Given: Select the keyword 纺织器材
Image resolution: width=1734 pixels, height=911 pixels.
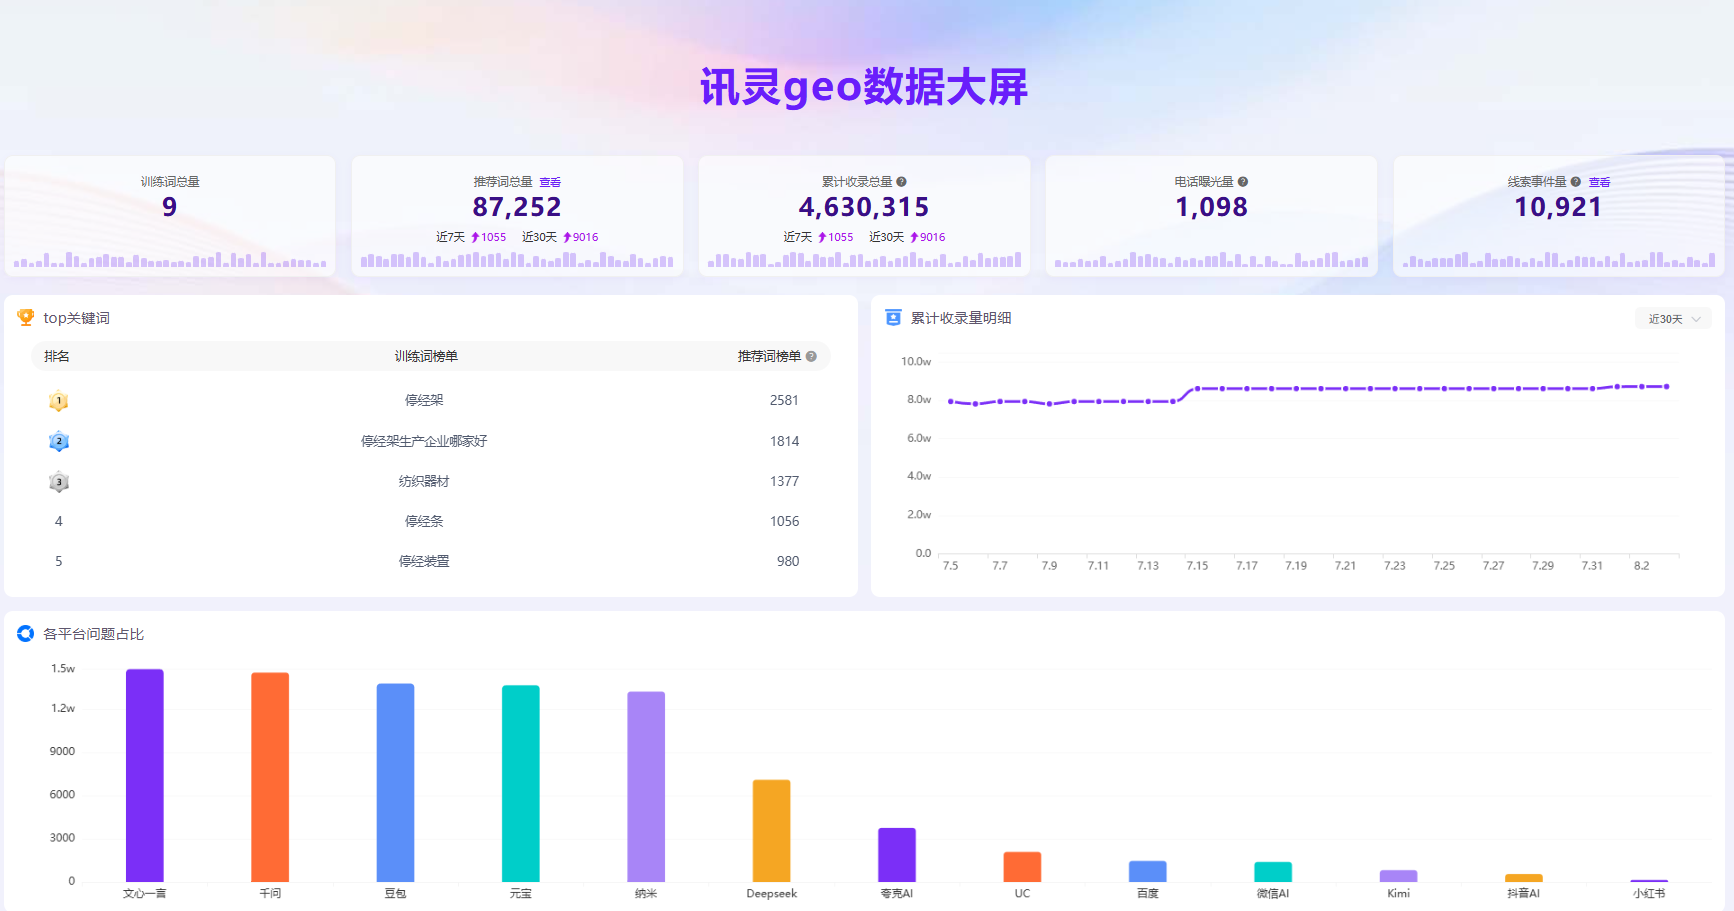Looking at the screenshot, I should click(x=424, y=481).
